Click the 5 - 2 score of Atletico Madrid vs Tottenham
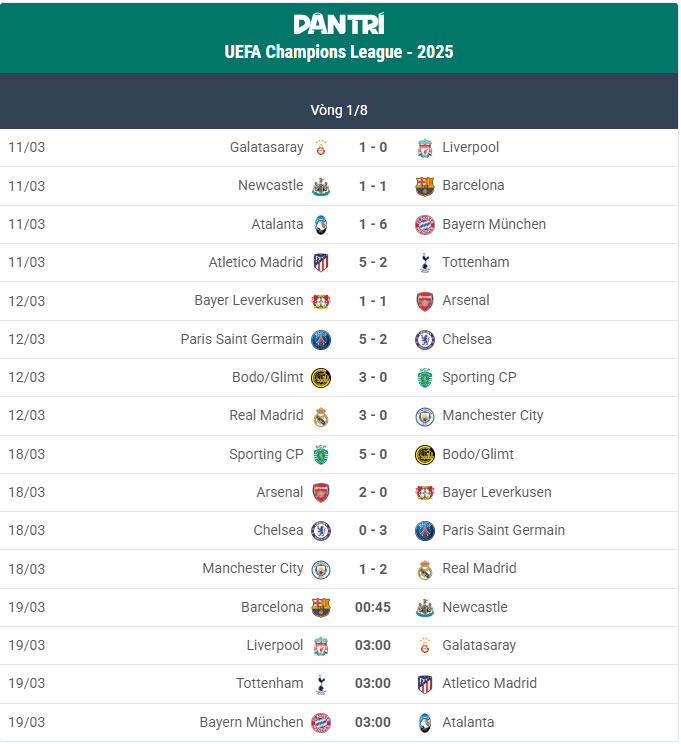Screen dimensions: 681x744 [373, 263]
